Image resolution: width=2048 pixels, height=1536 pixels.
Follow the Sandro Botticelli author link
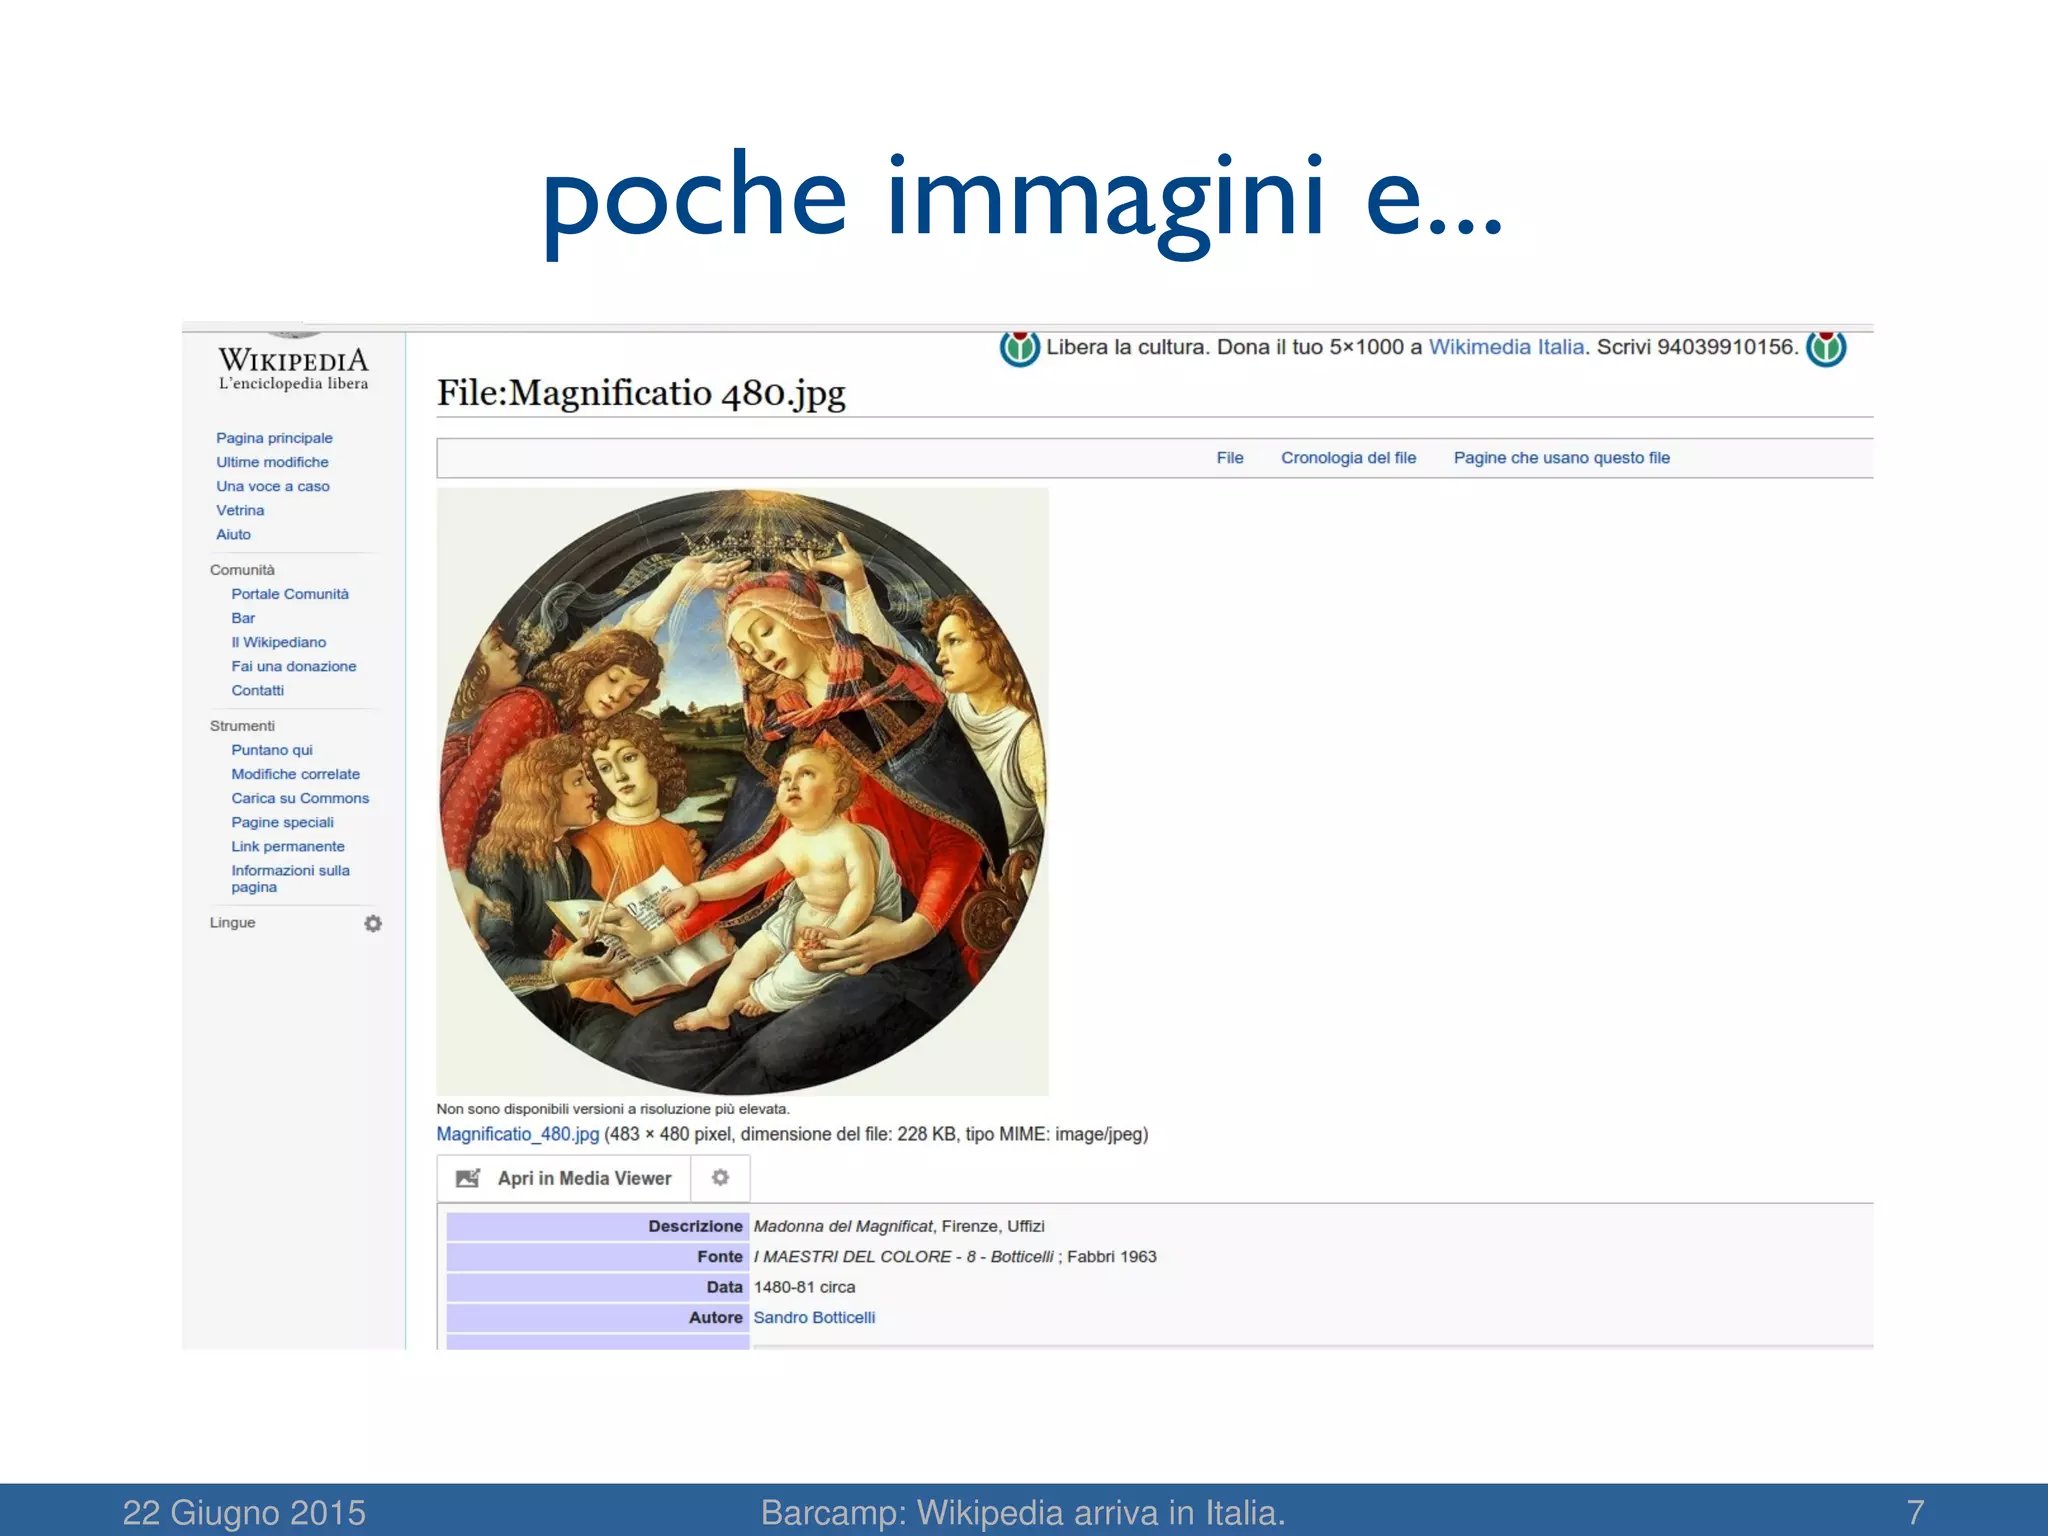pos(814,1318)
